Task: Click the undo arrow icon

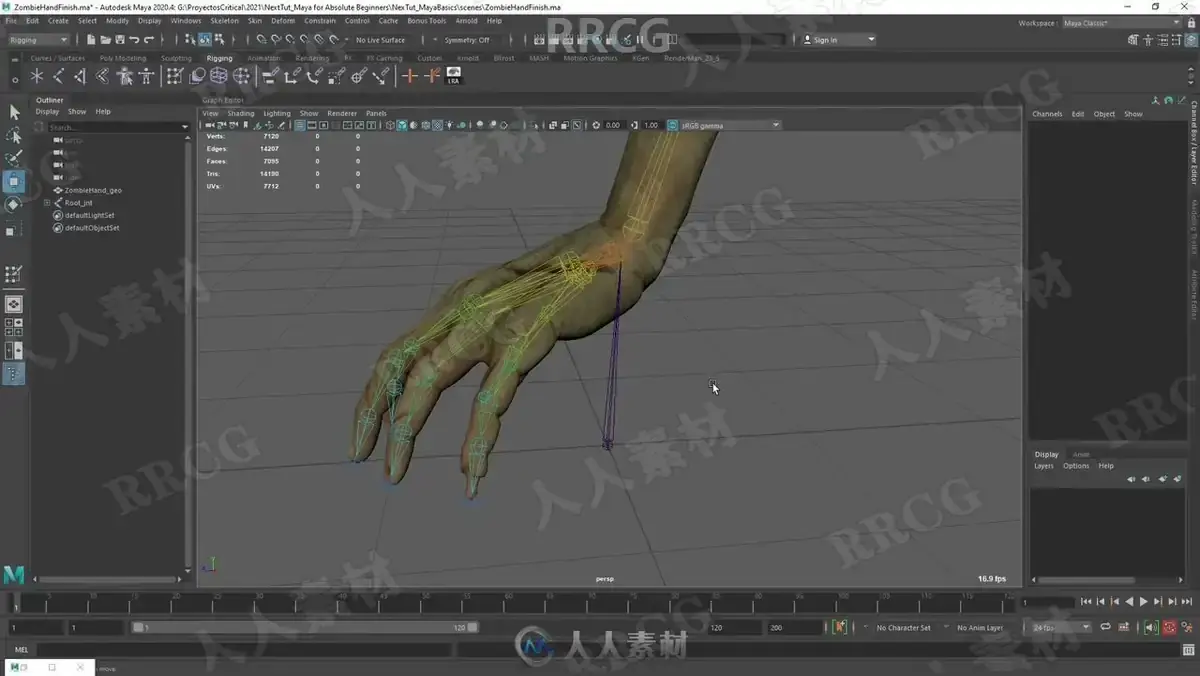Action: 134,40
